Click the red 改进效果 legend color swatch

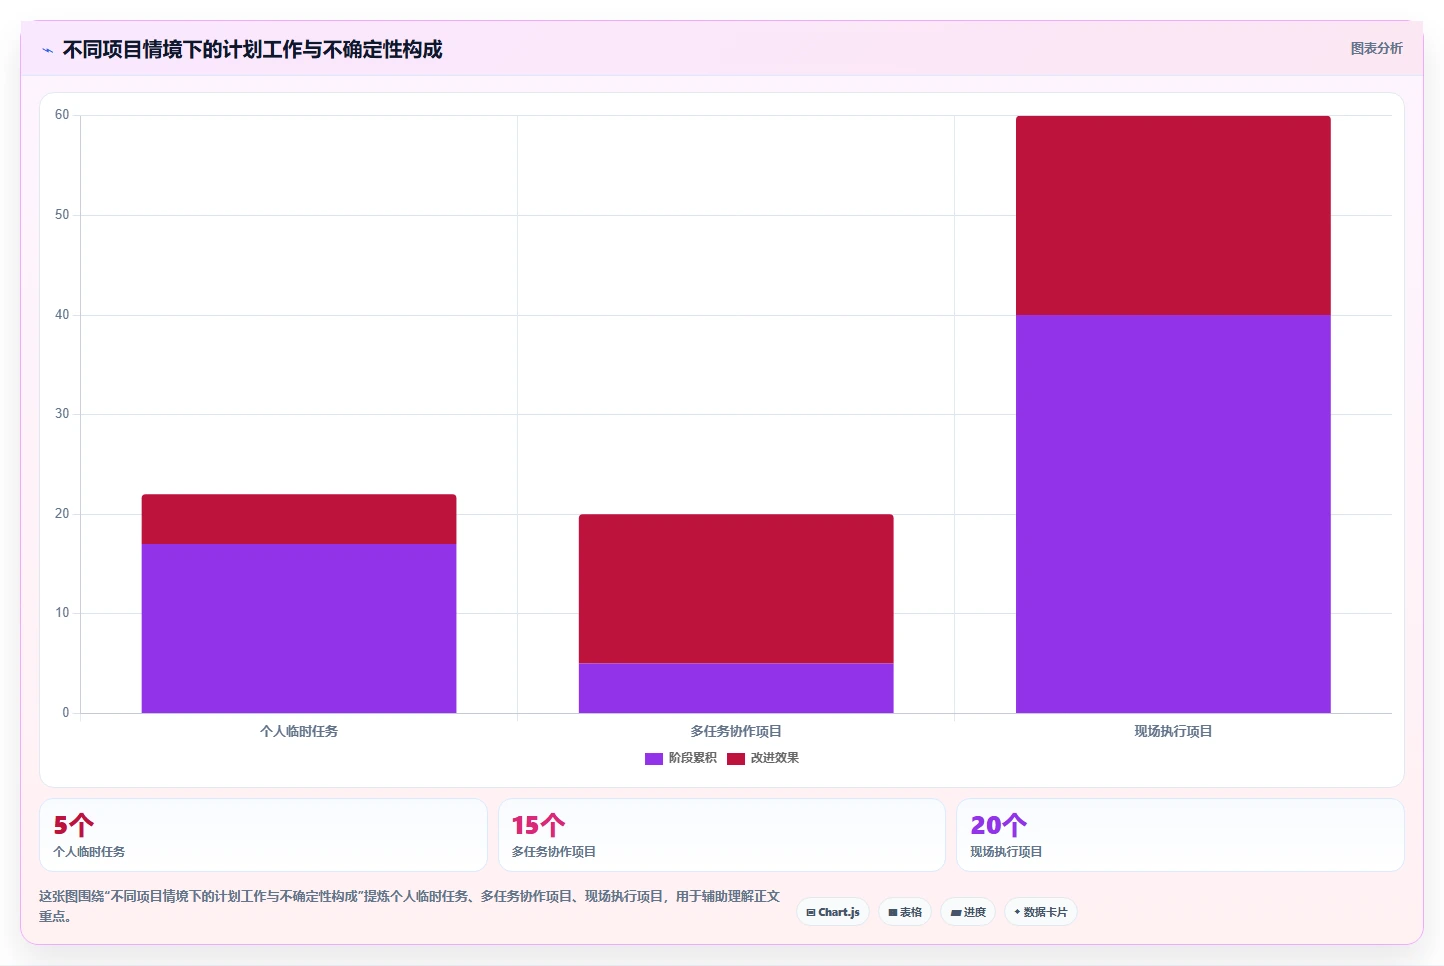pos(736,758)
